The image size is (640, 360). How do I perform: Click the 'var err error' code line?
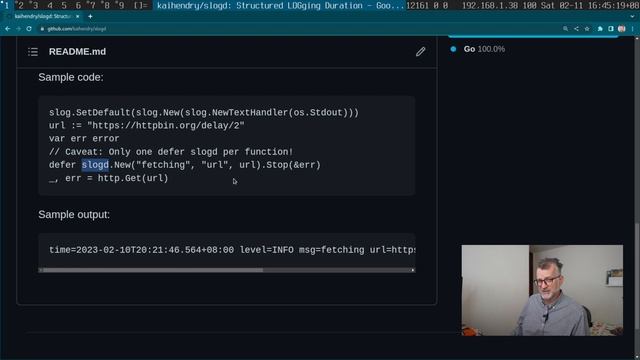point(84,139)
